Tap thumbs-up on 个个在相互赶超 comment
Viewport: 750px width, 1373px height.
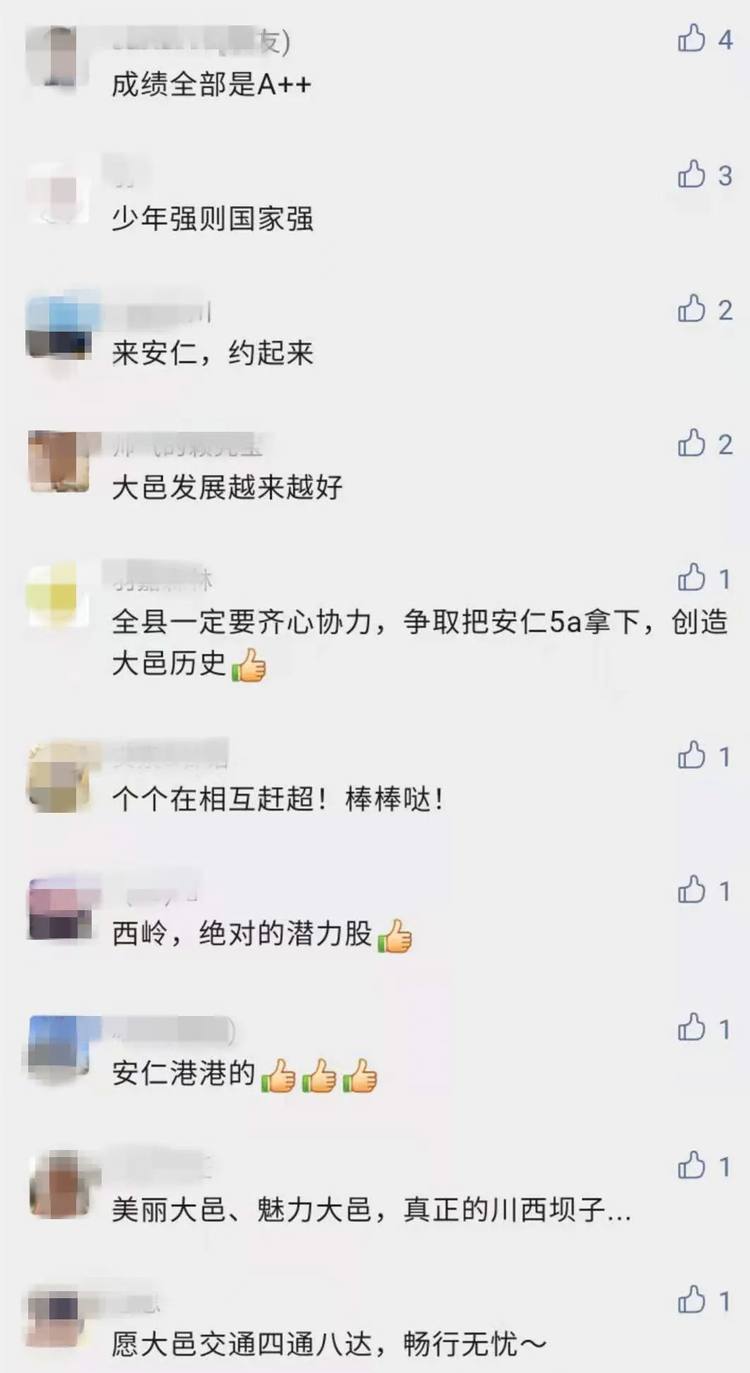tap(692, 755)
